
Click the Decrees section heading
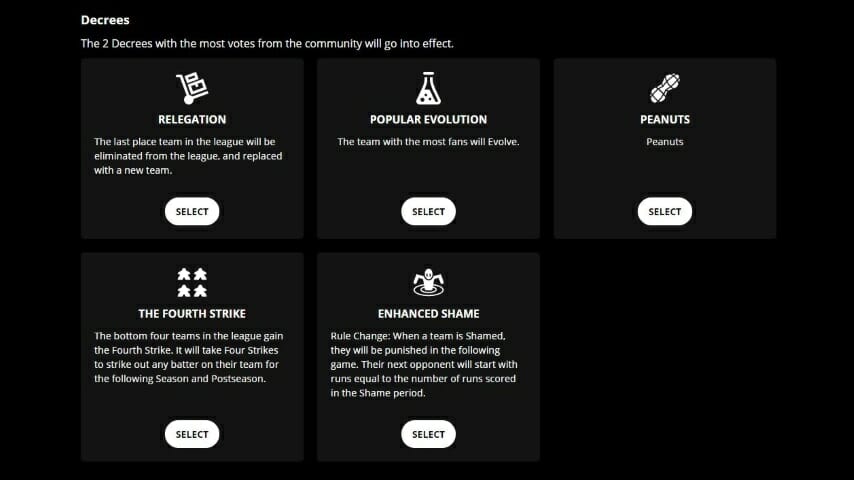tap(105, 20)
